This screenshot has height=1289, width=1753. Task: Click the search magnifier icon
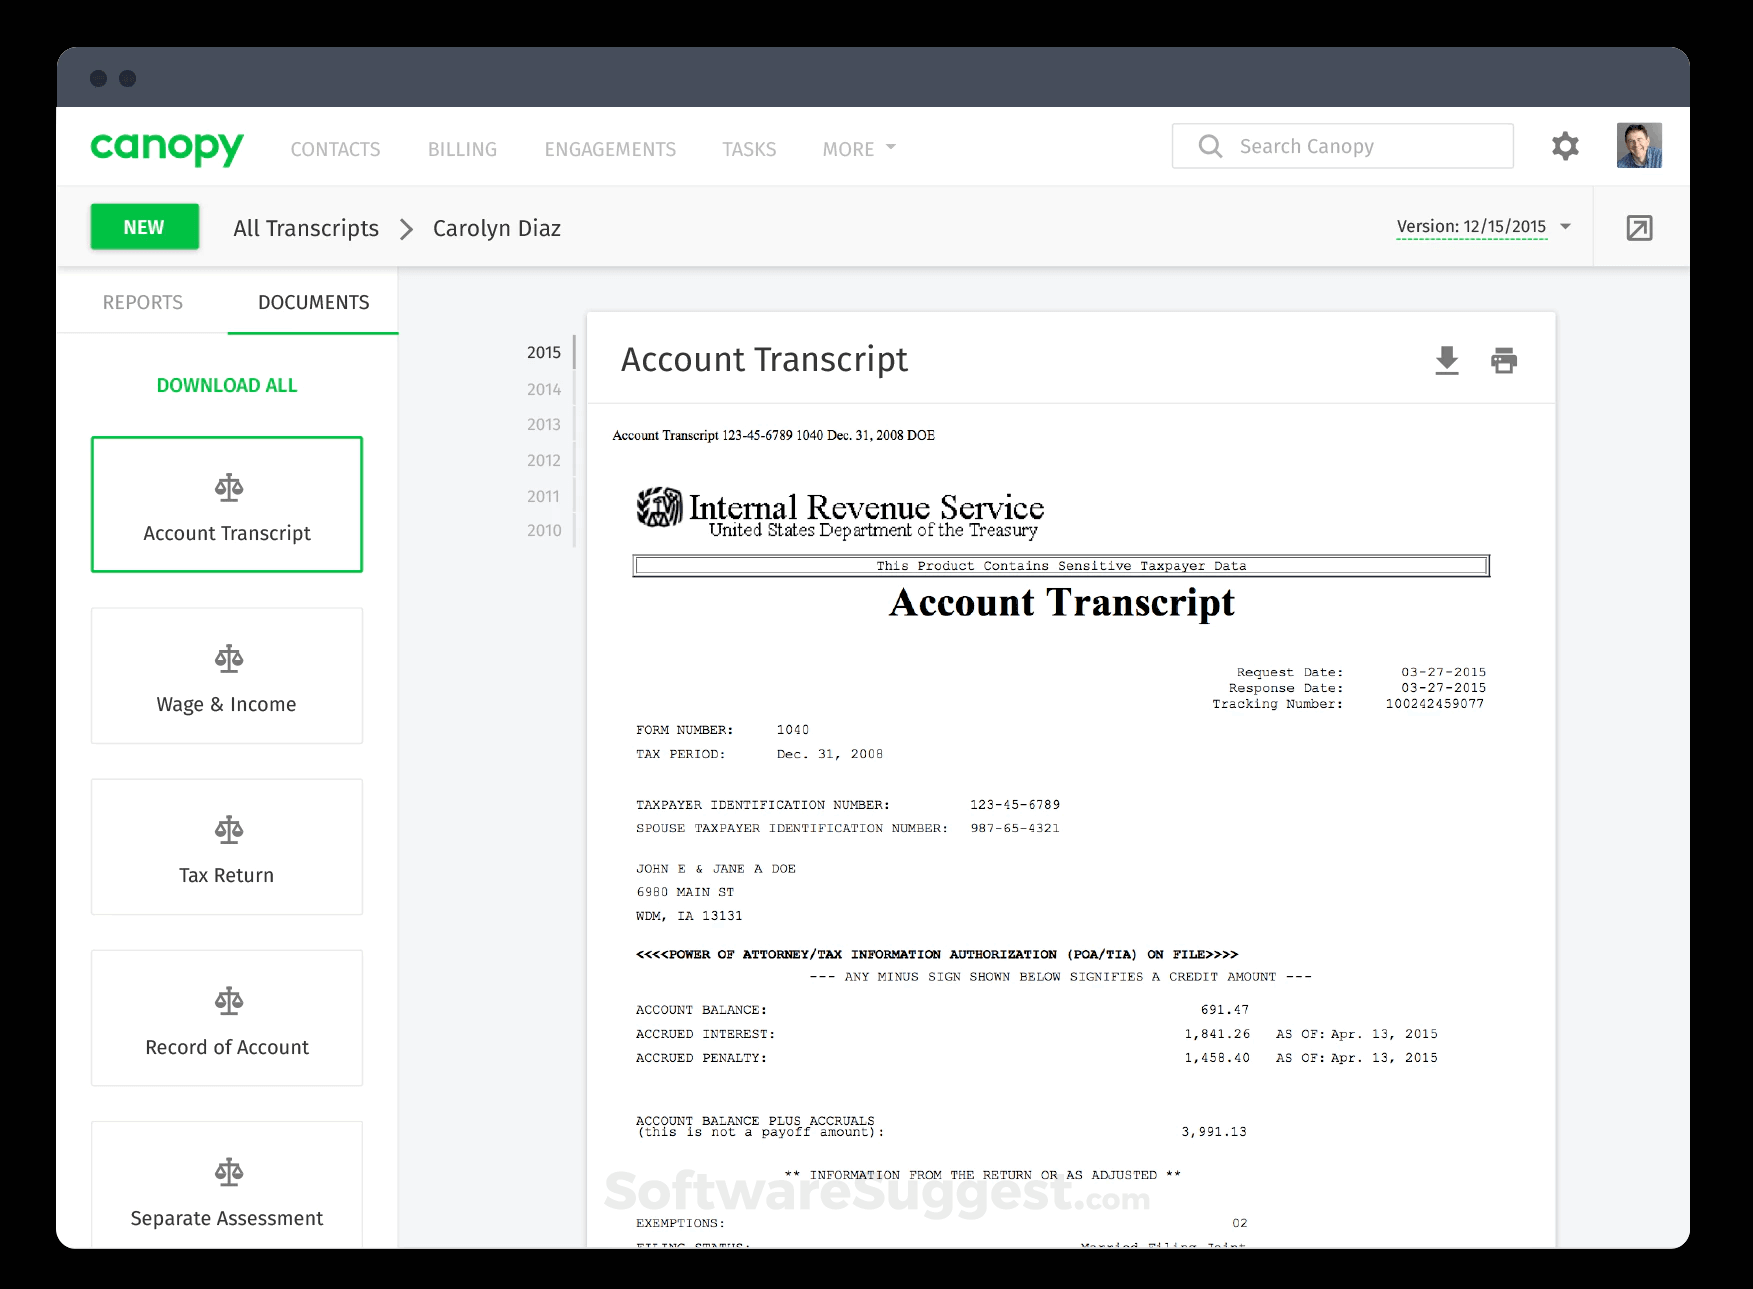point(1209,146)
